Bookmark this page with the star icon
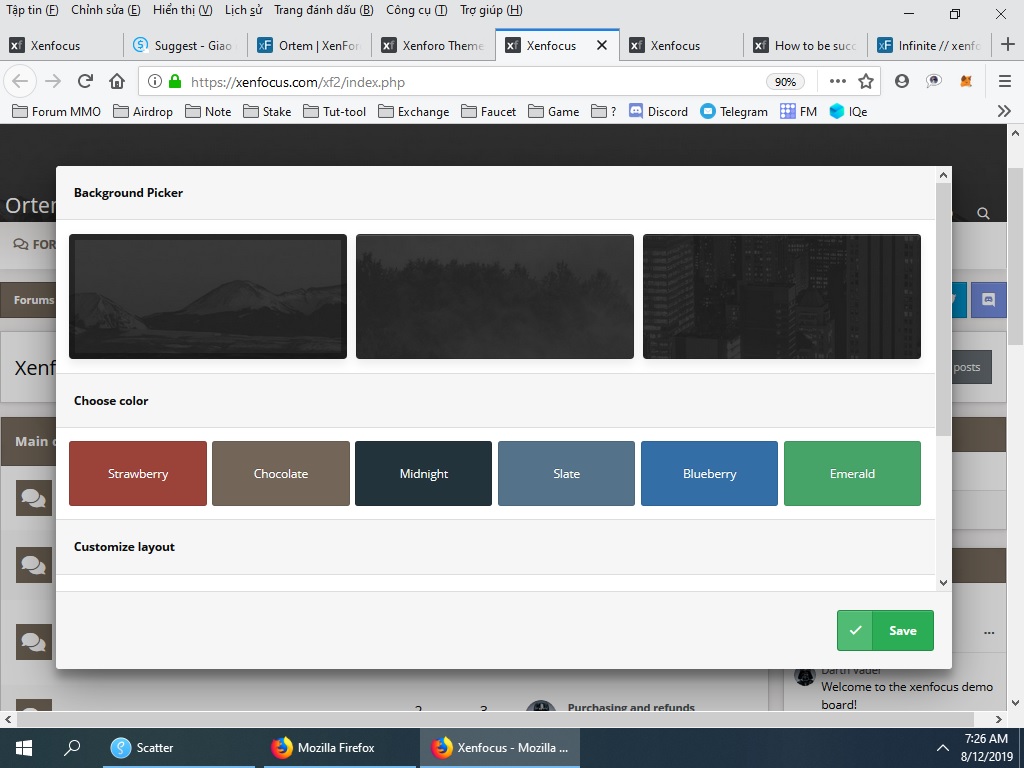Screen dimensions: 1024x768 tap(866, 82)
